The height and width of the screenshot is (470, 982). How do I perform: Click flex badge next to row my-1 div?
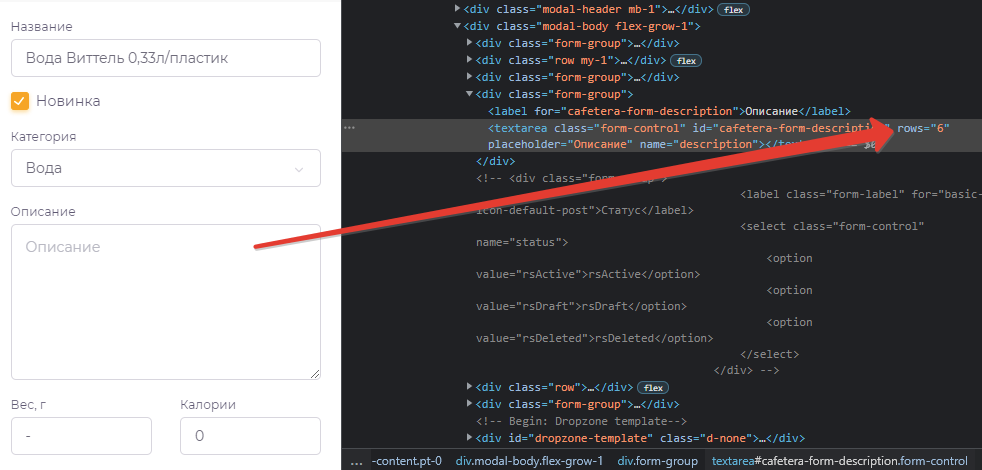point(686,60)
